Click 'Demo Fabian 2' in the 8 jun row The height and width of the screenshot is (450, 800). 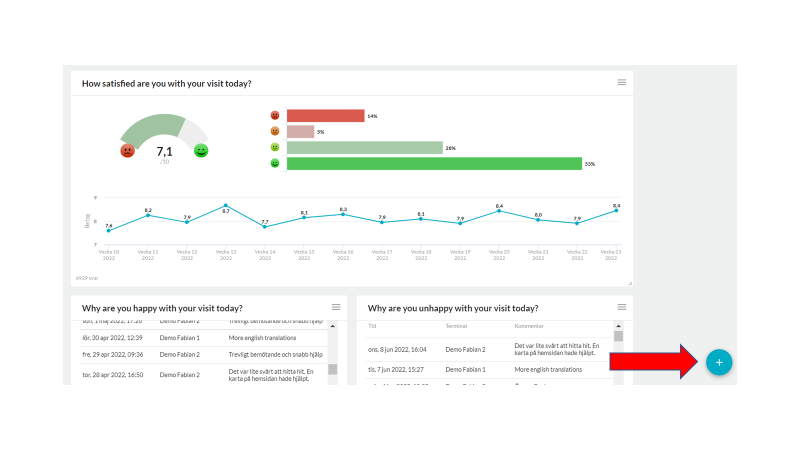coord(465,349)
